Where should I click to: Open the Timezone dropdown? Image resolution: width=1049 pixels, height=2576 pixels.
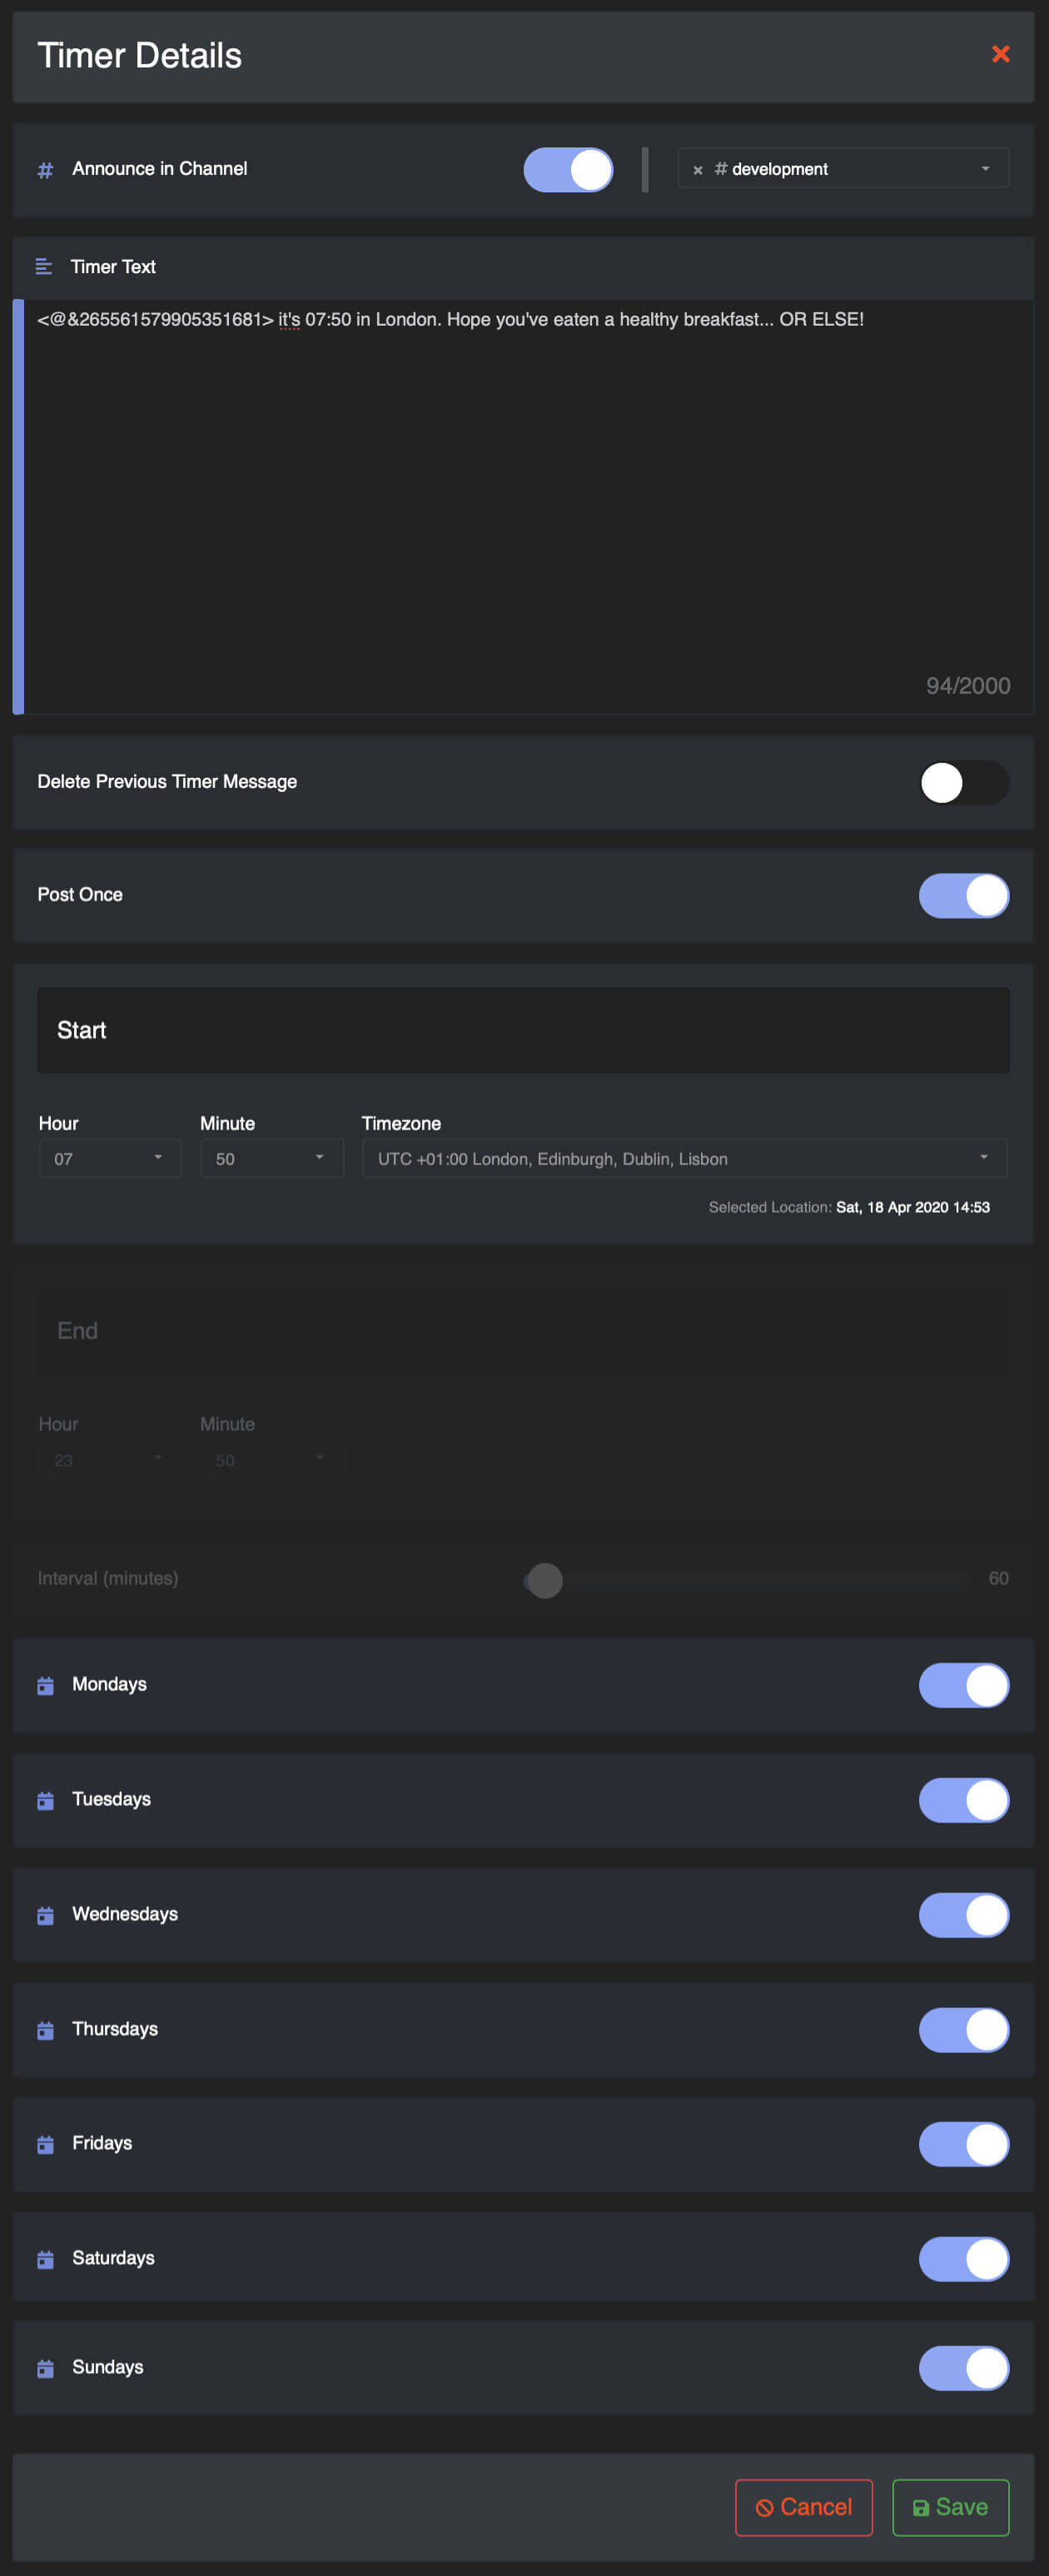click(x=683, y=1158)
